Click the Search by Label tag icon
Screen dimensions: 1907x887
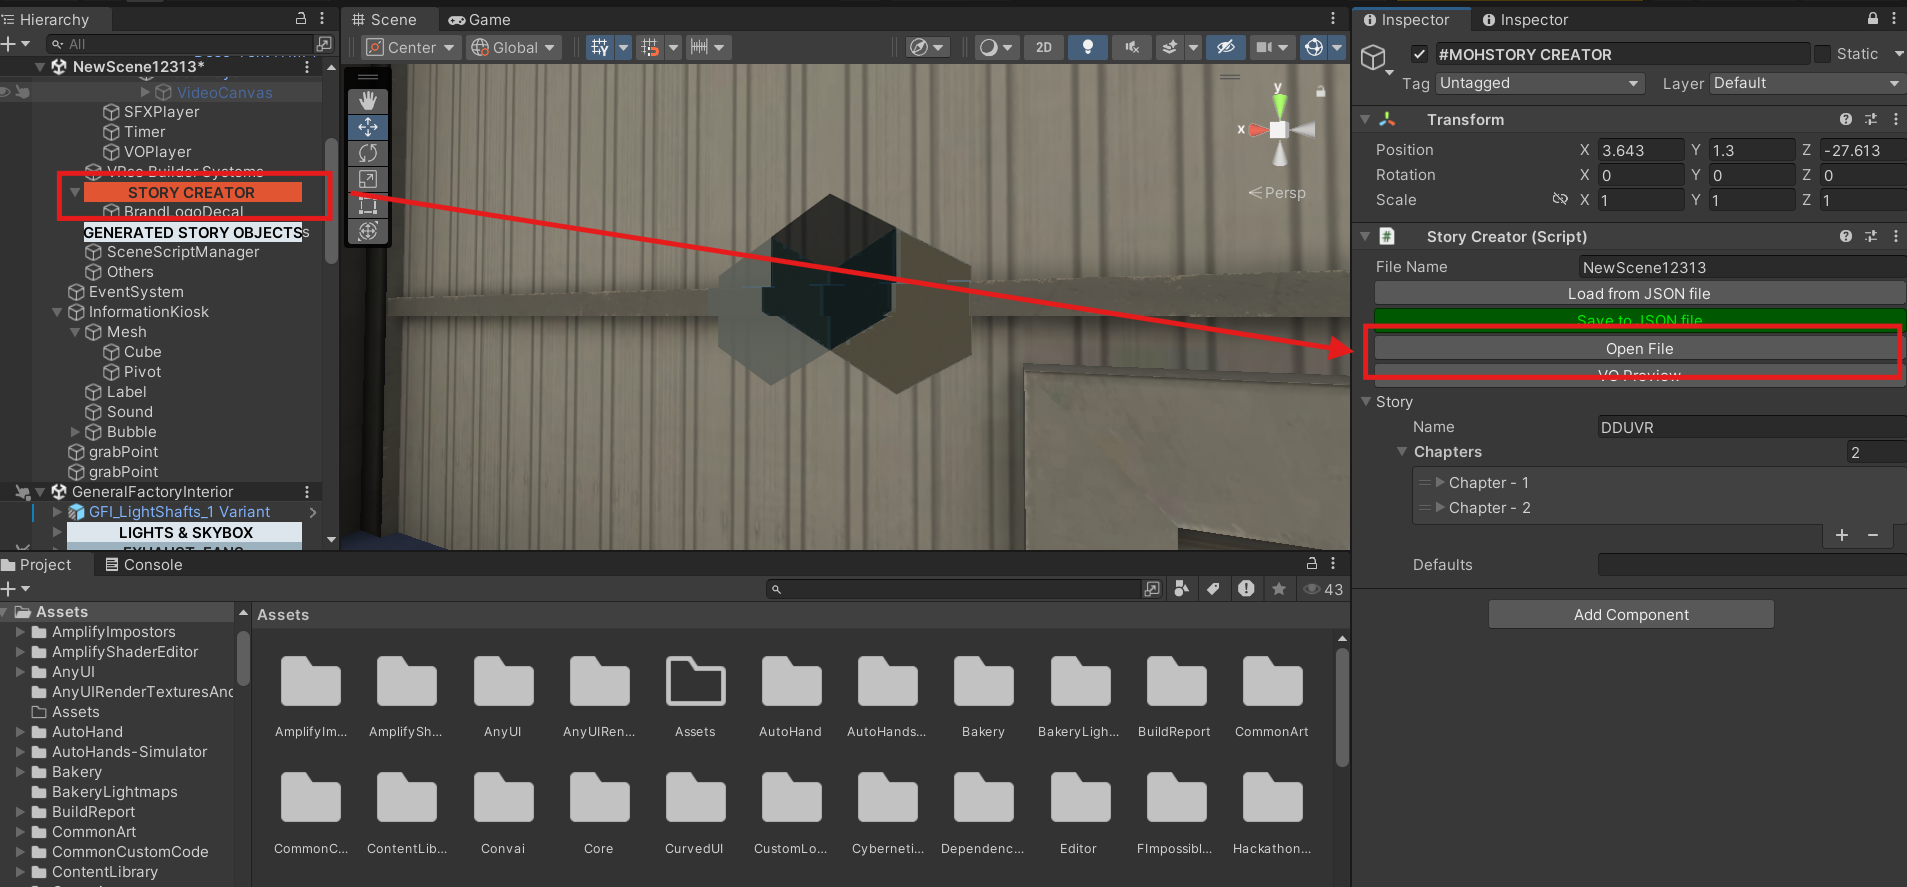coord(1213,589)
